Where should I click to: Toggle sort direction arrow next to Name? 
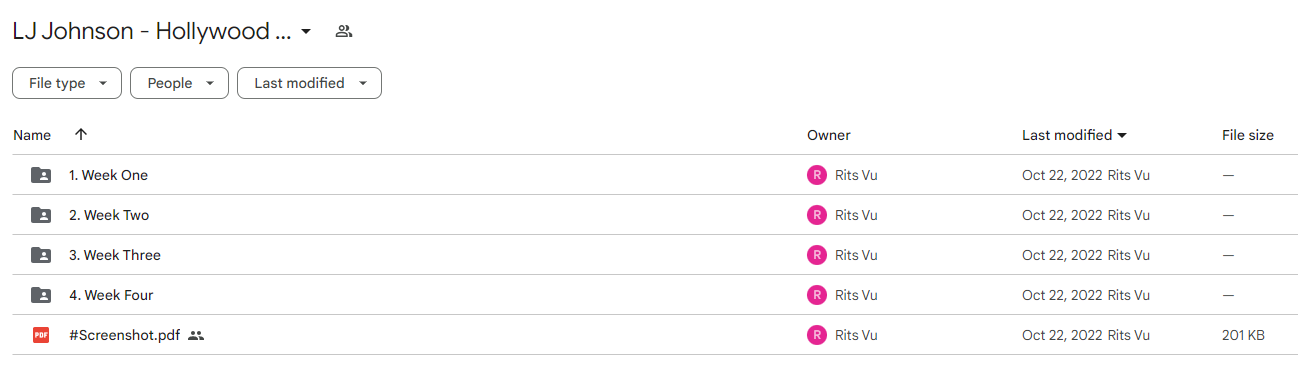click(x=81, y=134)
